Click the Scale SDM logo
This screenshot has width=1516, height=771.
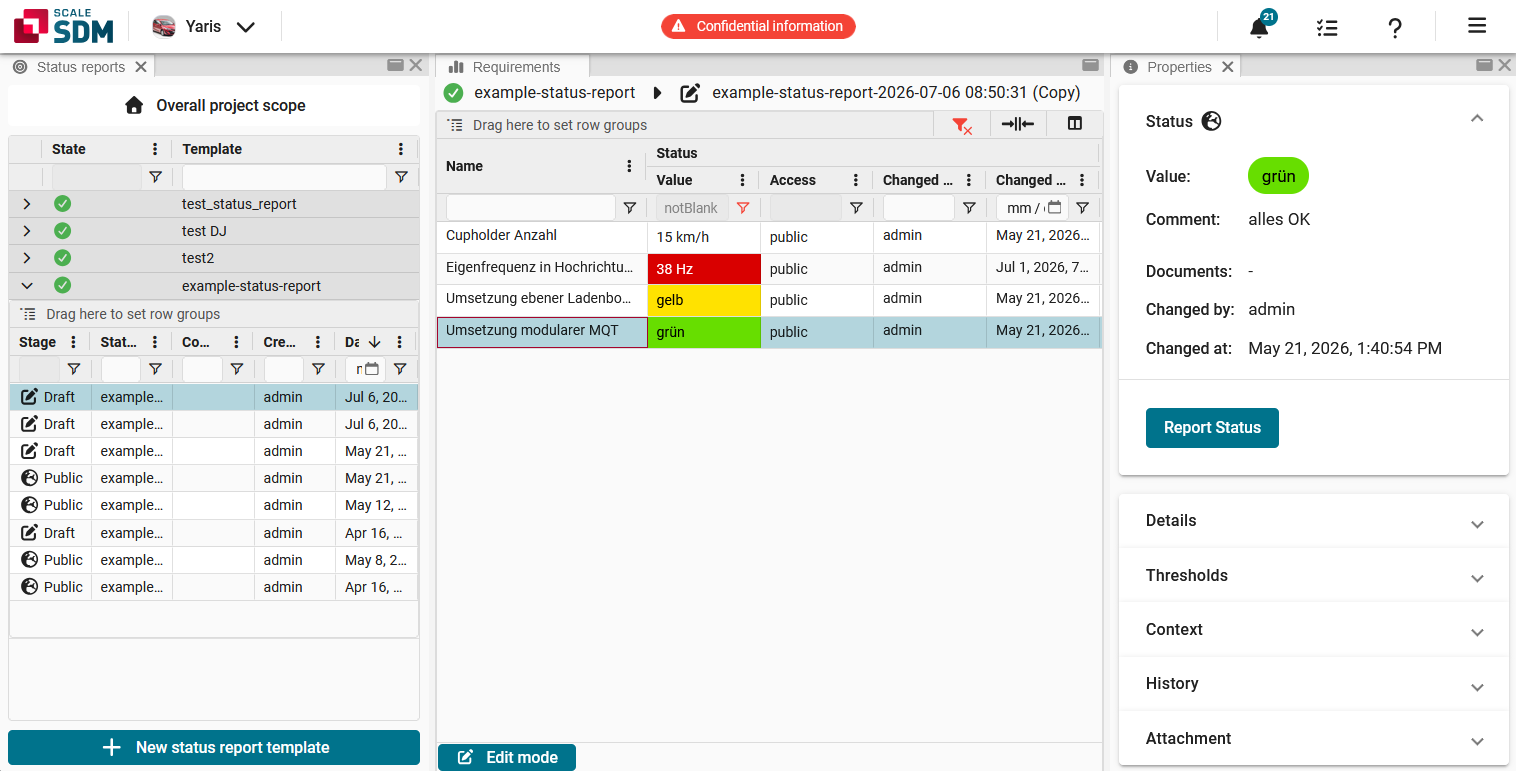coord(64,26)
